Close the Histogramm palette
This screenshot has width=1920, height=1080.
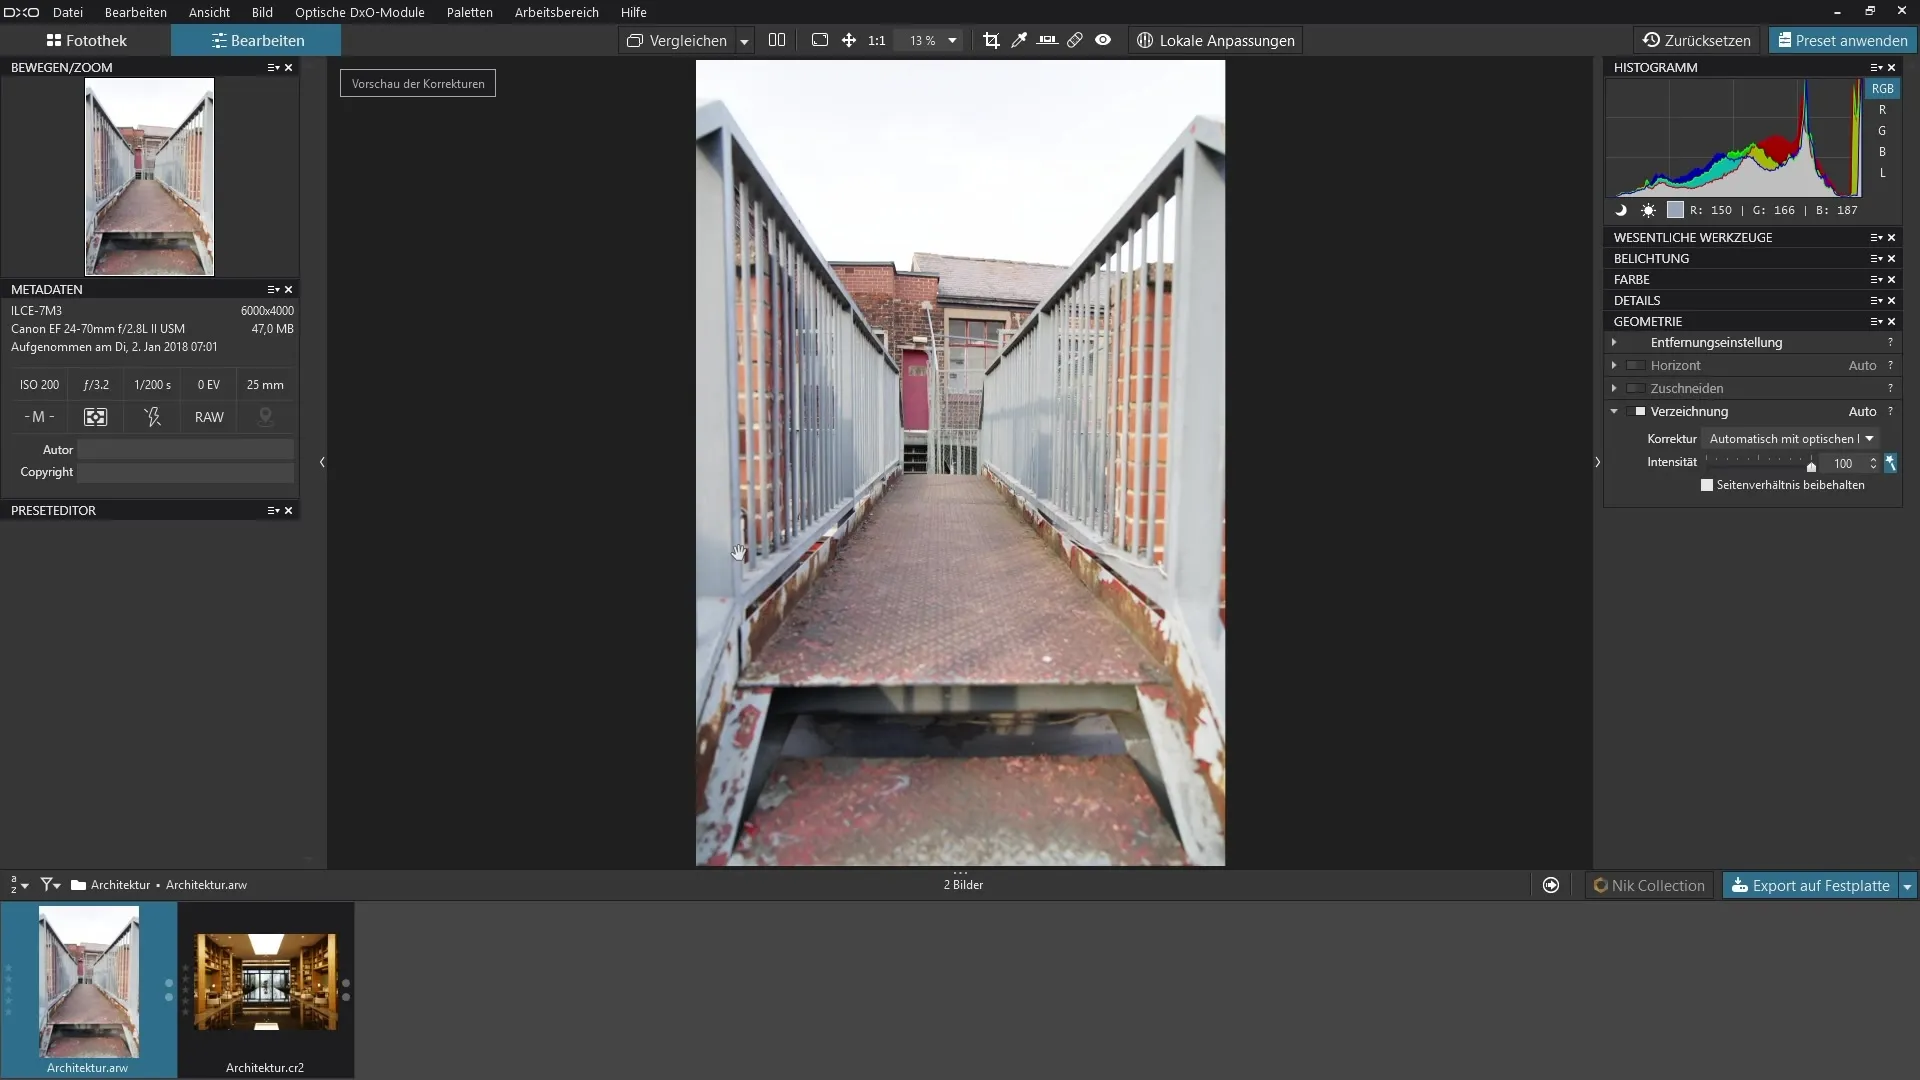[1891, 68]
